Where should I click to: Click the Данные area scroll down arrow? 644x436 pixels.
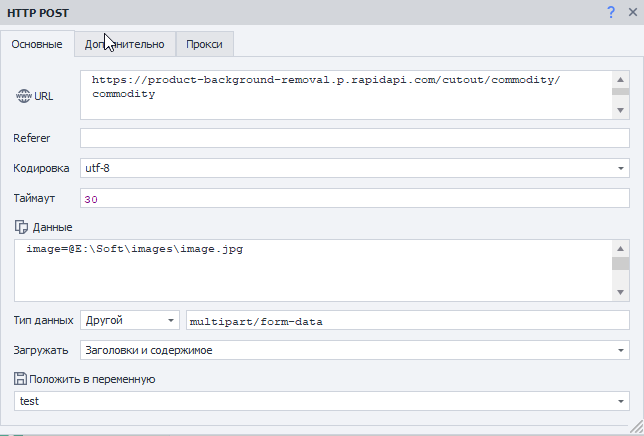(x=620, y=291)
